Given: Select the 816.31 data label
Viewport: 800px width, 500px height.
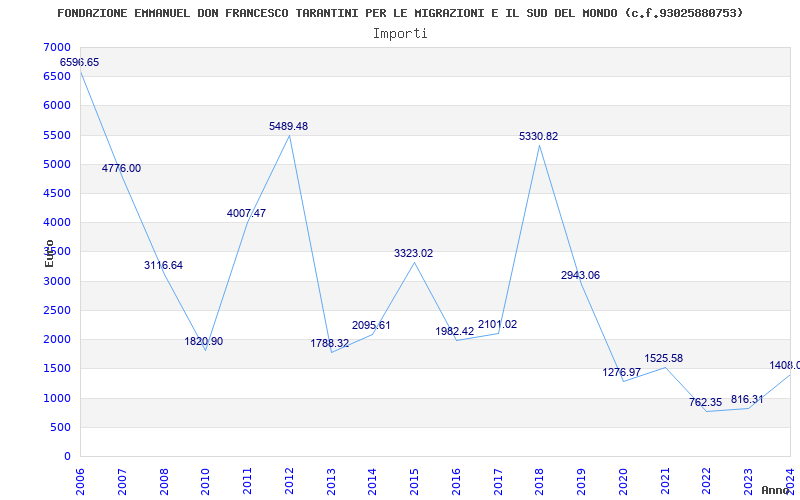Looking at the screenshot, I should point(747,399).
